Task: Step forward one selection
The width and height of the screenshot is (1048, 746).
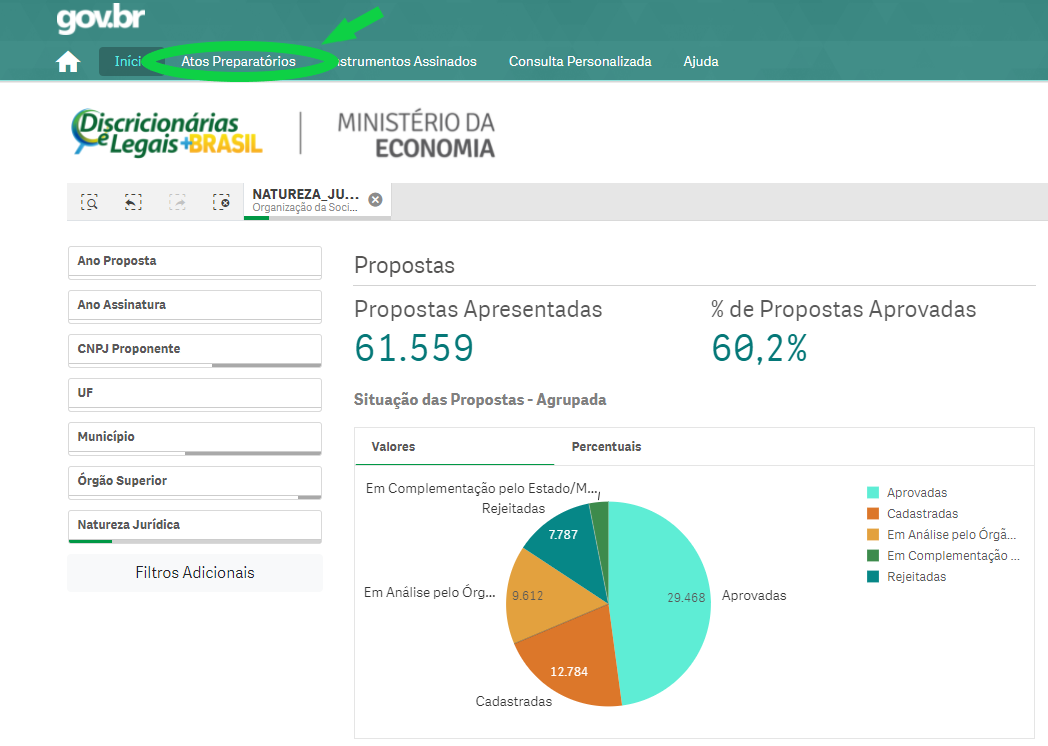Action: click(177, 202)
